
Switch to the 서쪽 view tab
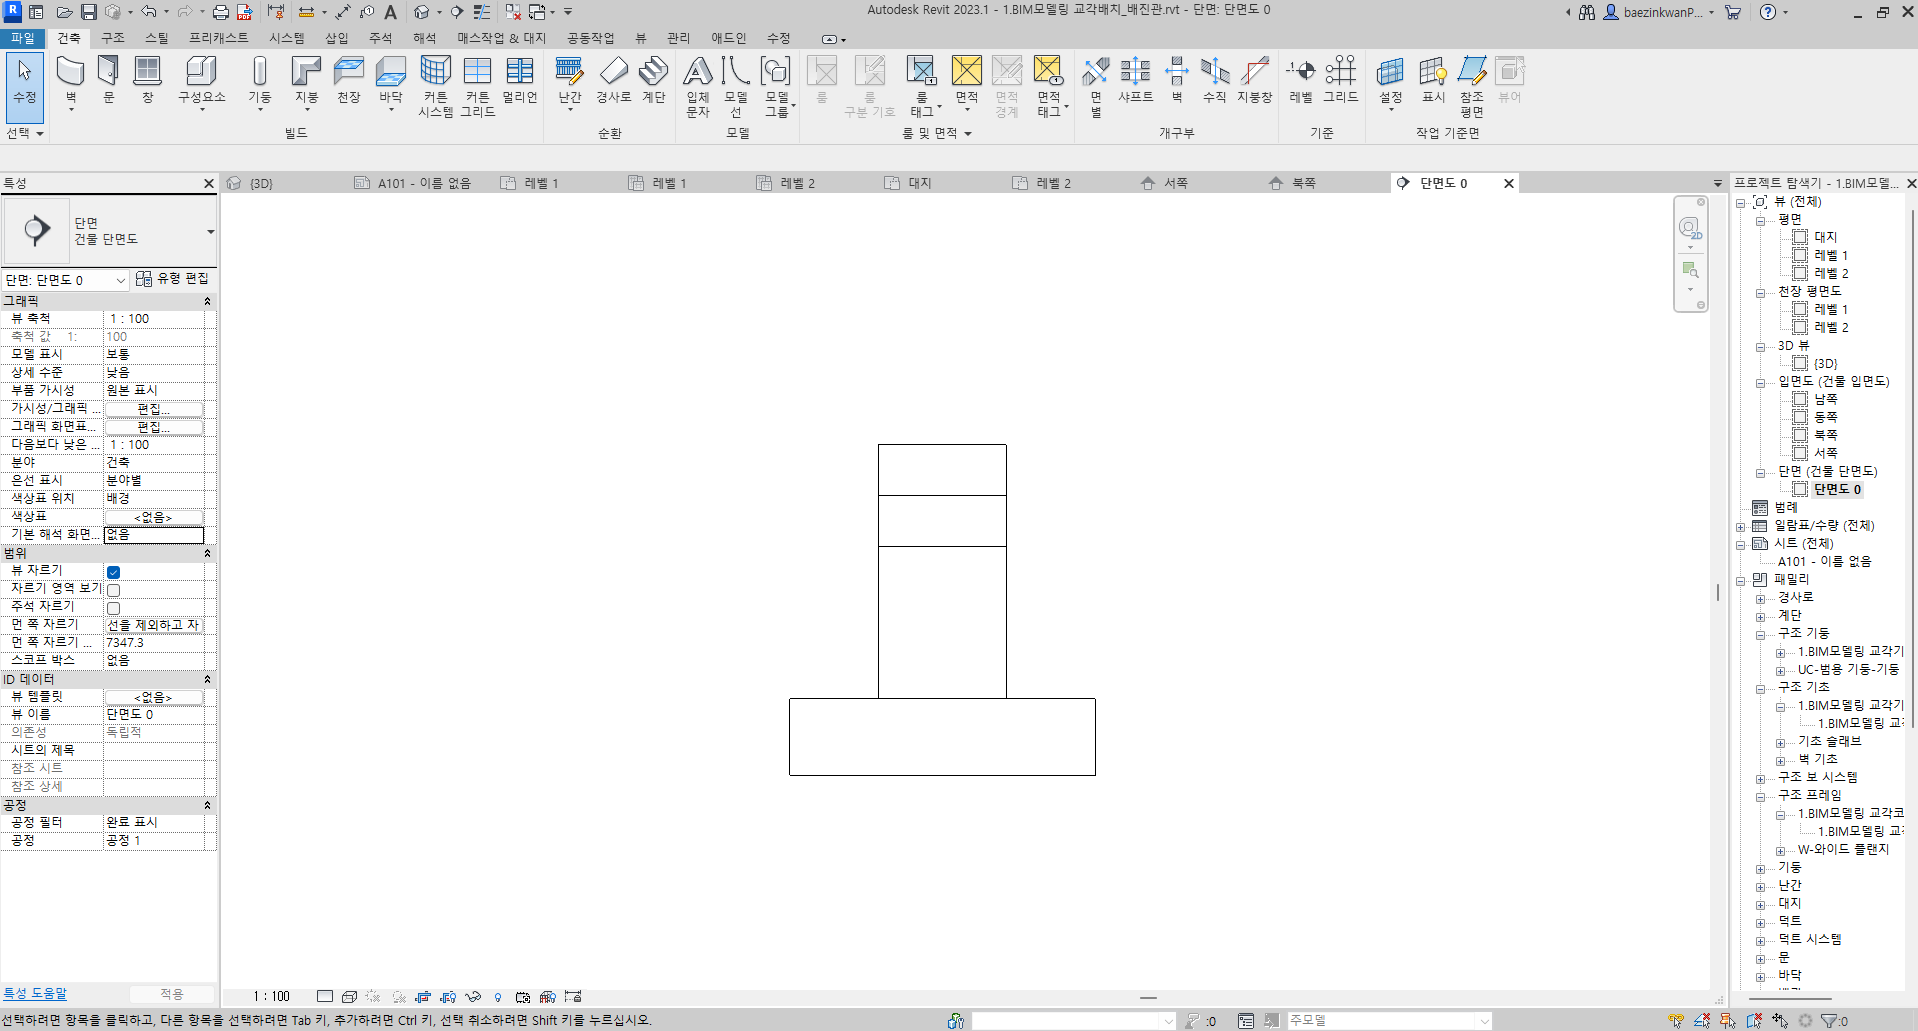(x=1175, y=183)
